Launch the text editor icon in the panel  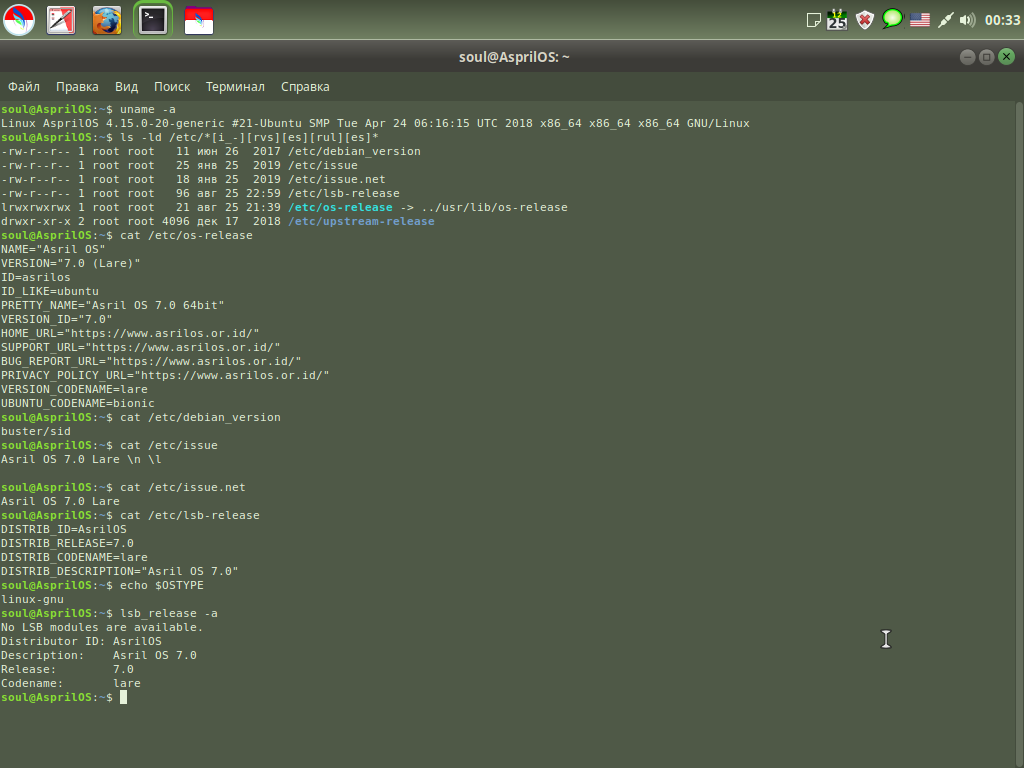click(x=61, y=20)
